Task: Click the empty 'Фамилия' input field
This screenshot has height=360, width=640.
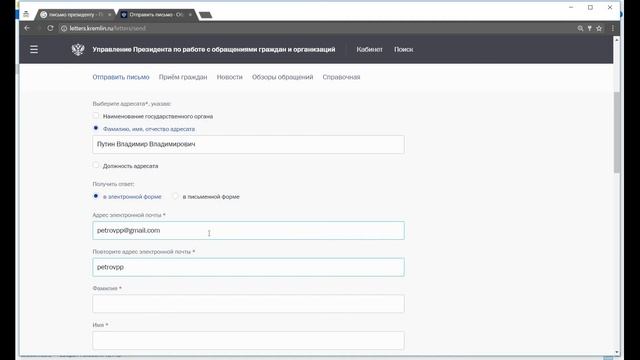Action: point(248,304)
